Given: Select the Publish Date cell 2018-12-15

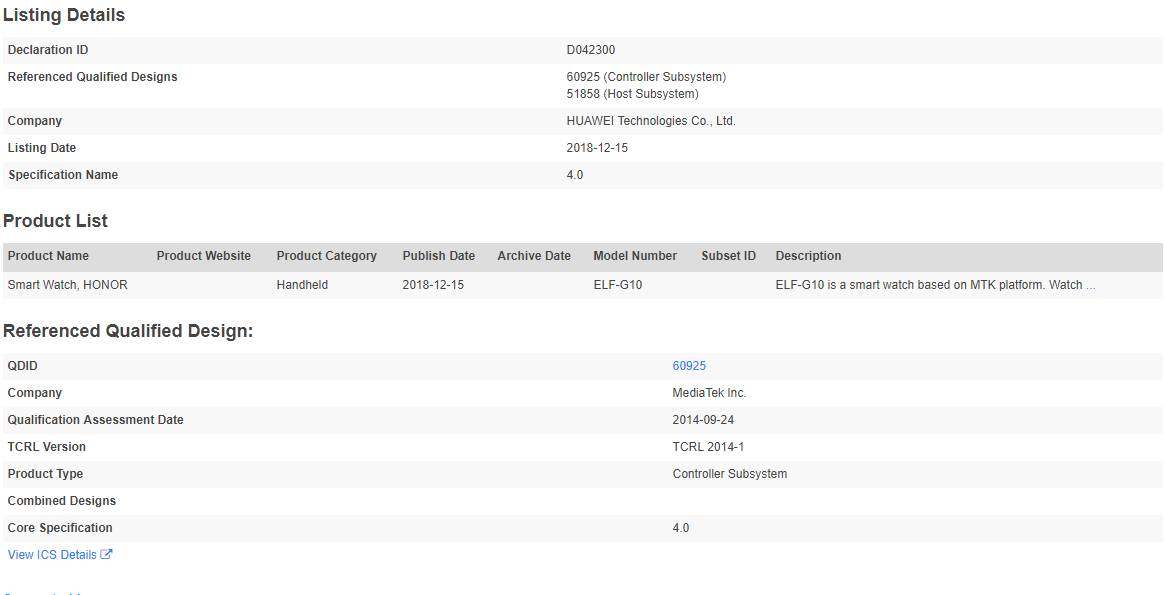Looking at the screenshot, I should [x=433, y=285].
